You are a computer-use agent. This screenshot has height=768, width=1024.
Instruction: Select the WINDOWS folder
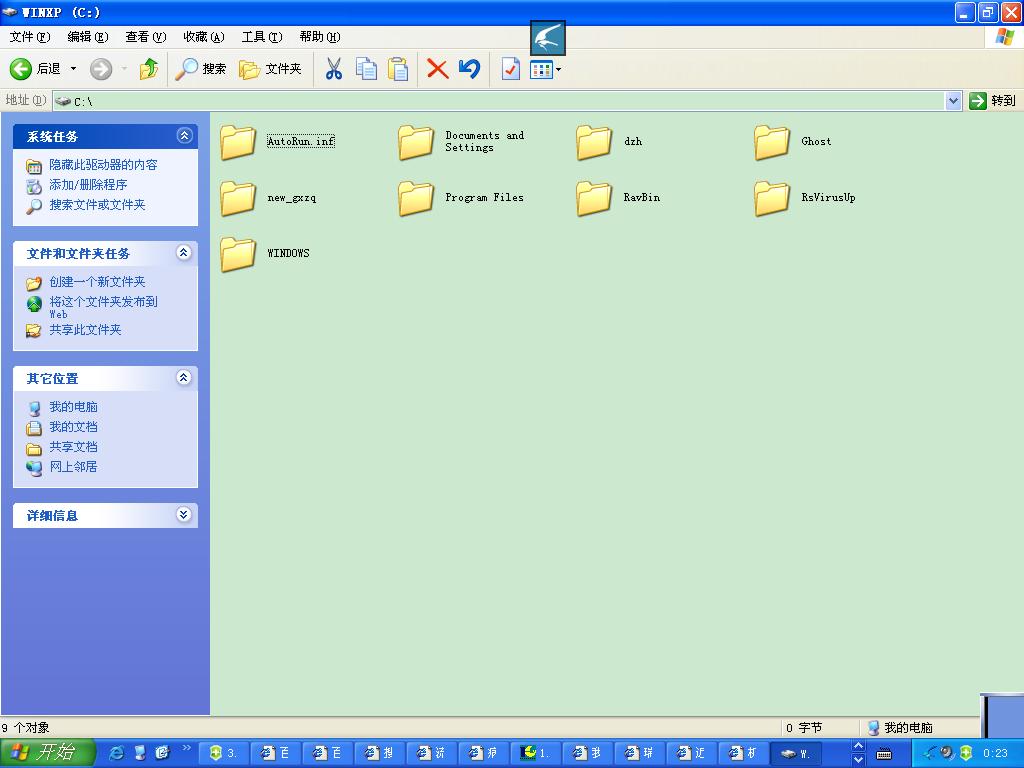pos(265,253)
